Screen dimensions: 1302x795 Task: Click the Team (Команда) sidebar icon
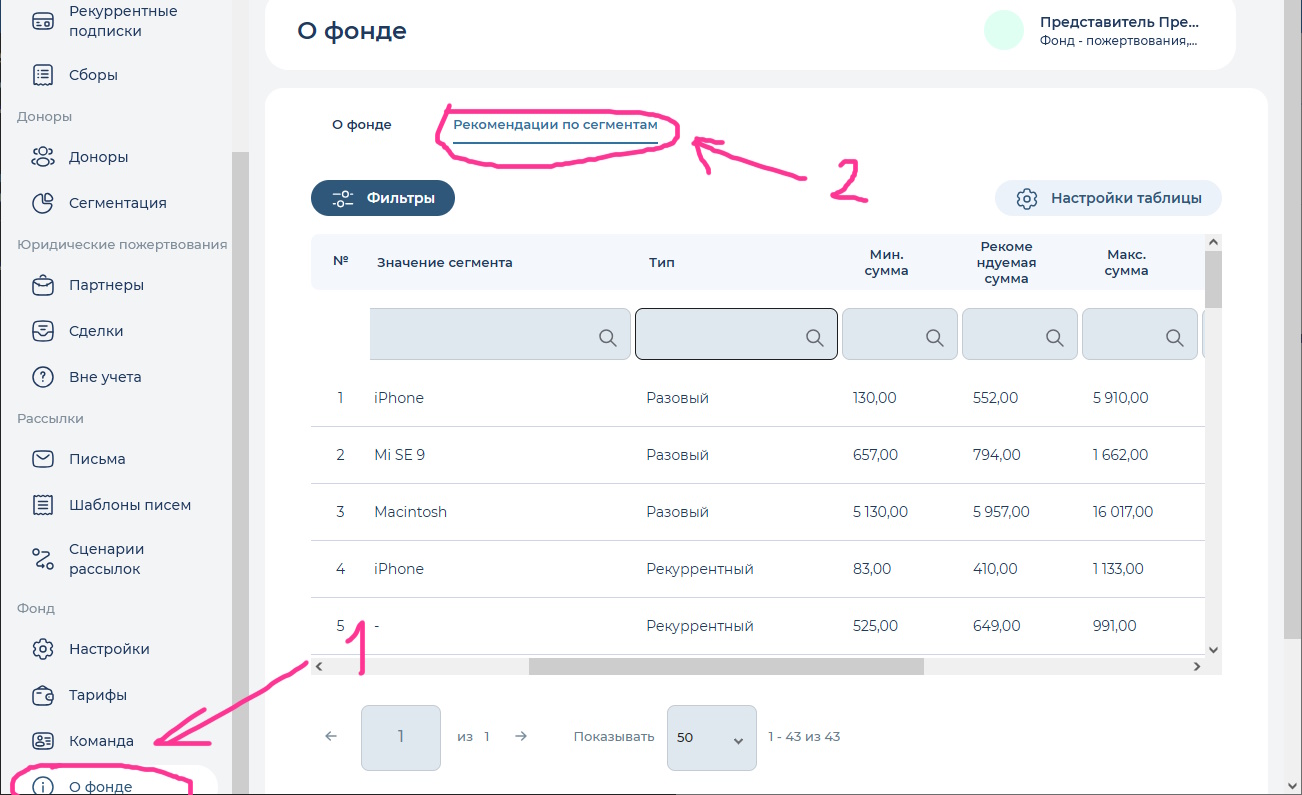point(43,741)
